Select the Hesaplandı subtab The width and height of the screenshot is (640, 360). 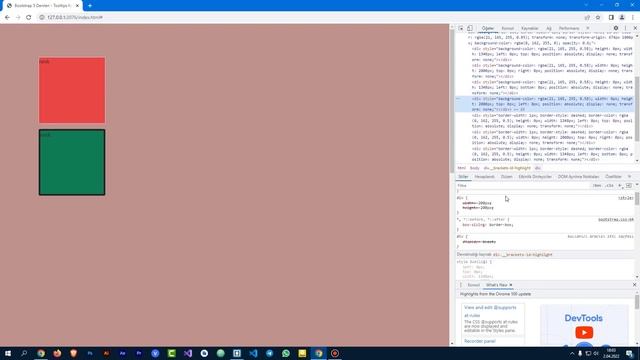click(x=484, y=177)
